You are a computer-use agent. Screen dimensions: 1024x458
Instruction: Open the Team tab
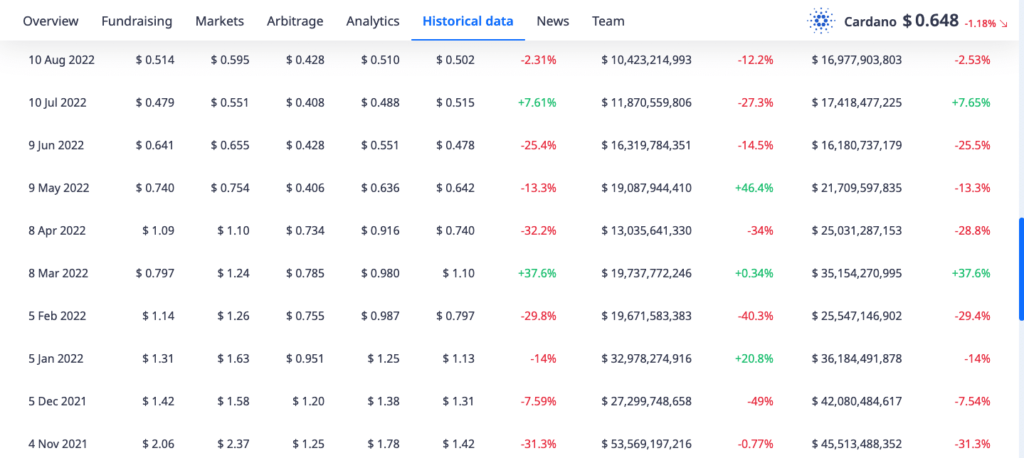click(608, 21)
